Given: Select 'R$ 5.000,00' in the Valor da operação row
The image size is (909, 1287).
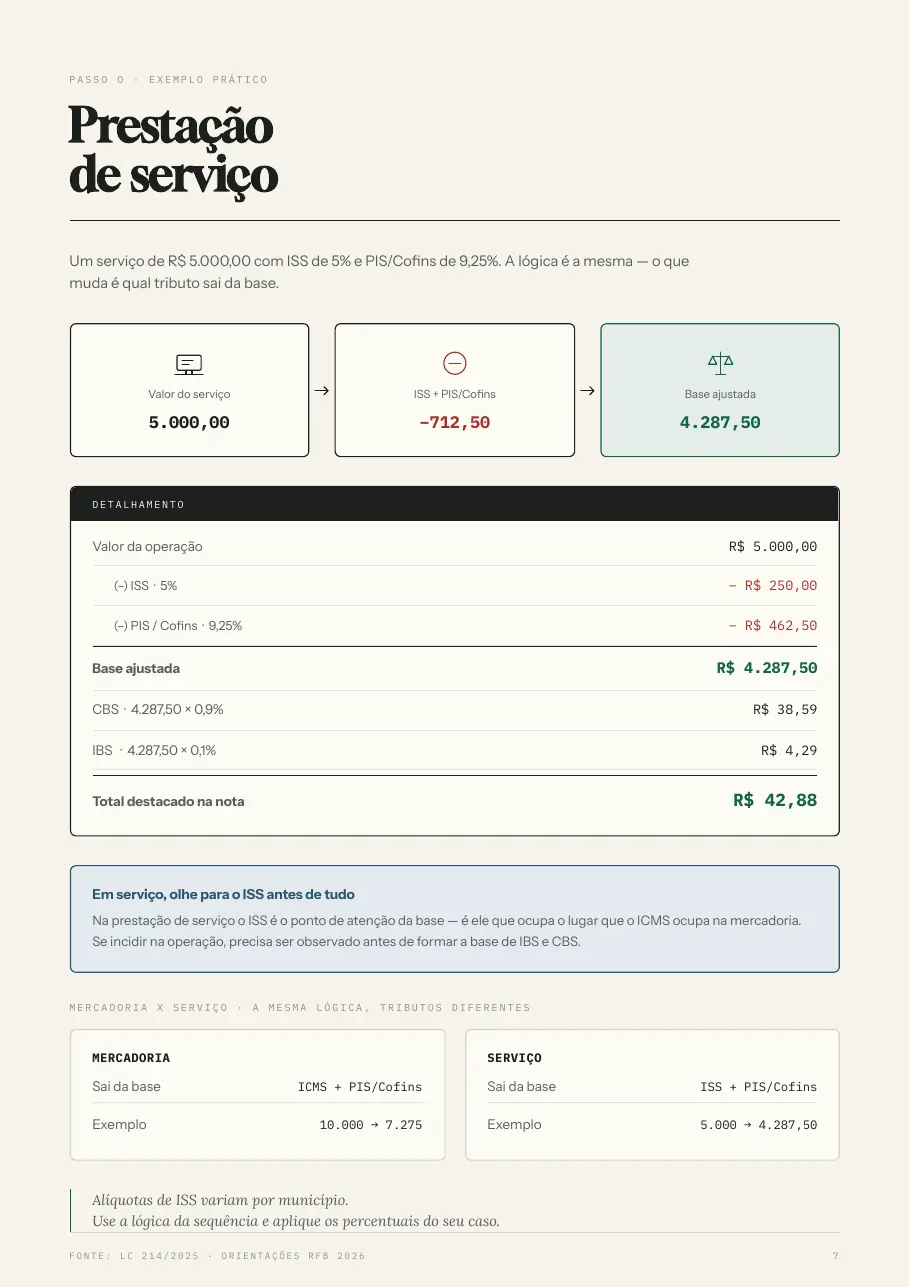Looking at the screenshot, I should pyautogui.click(x=773, y=547).
